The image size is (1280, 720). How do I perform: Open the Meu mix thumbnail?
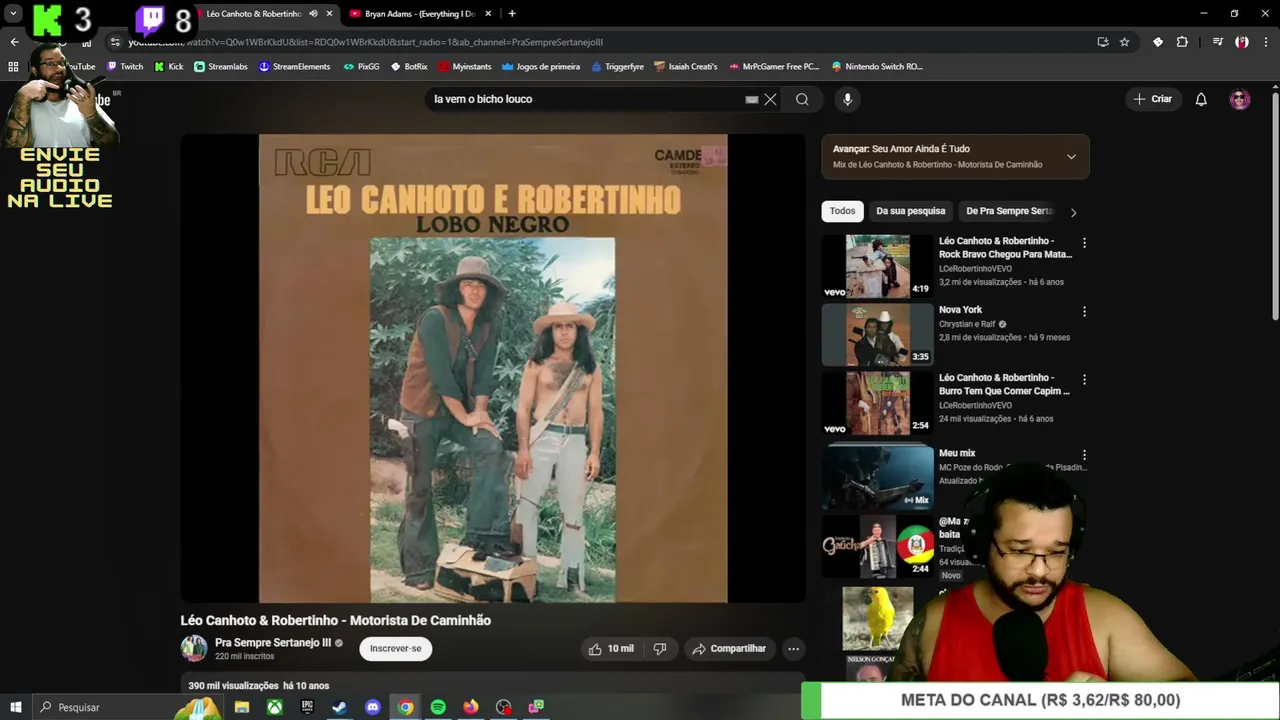(x=877, y=478)
